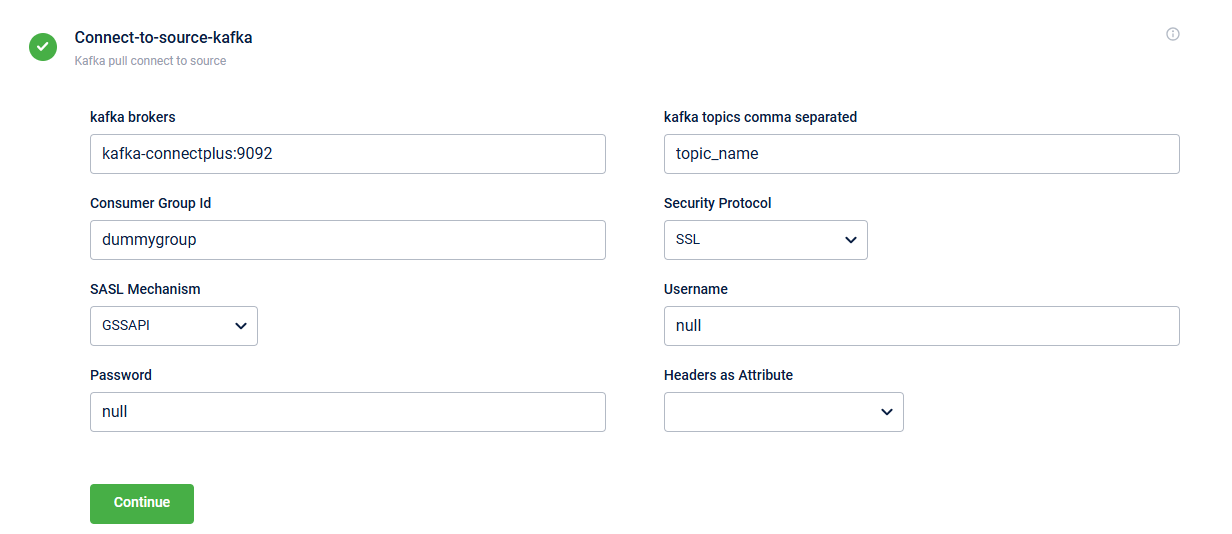Click the Headers as Attribute chevron arrow
The width and height of the screenshot is (1232, 534).
click(887, 412)
